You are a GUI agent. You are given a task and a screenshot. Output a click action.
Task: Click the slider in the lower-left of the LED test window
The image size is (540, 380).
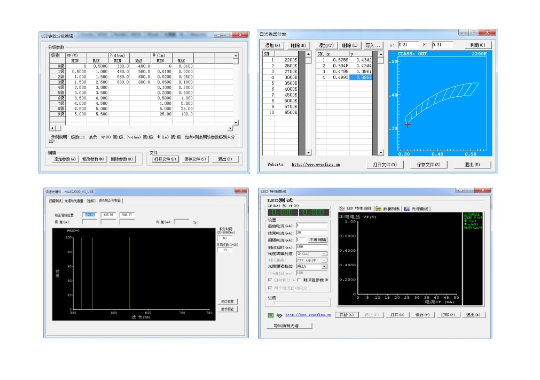298,302
